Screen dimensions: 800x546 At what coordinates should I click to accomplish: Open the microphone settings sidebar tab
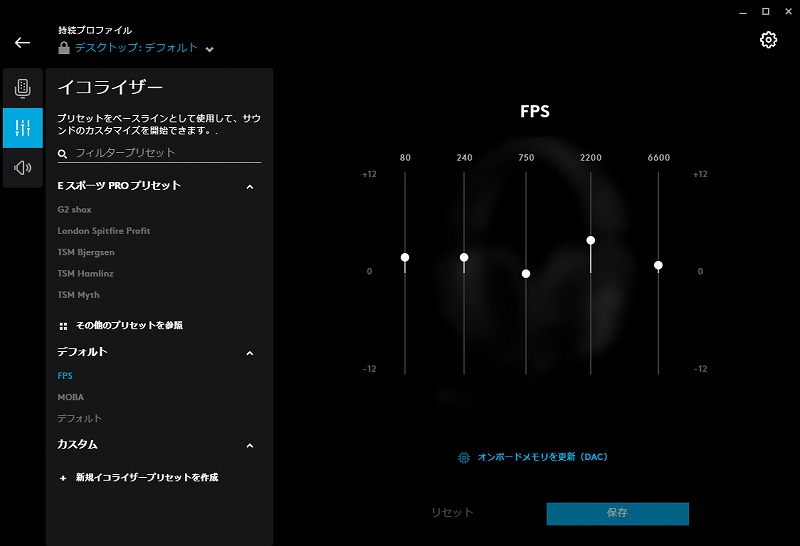(x=22, y=88)
